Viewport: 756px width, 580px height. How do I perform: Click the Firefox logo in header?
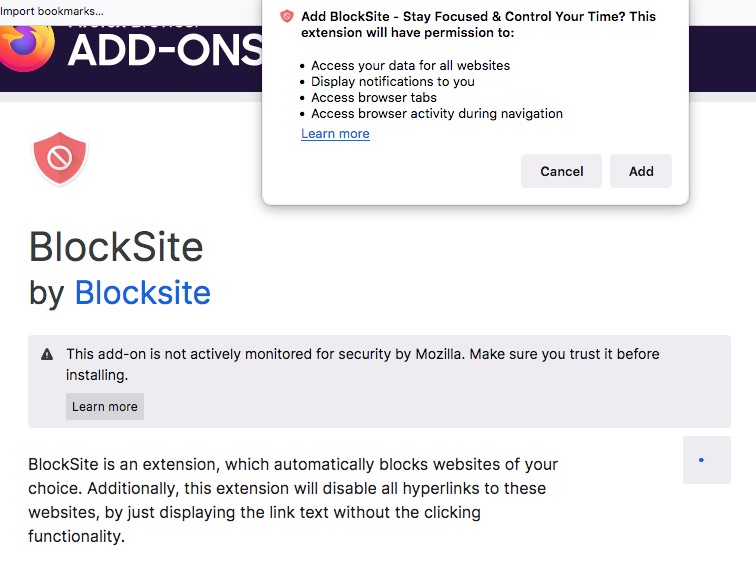click(27, 48)
